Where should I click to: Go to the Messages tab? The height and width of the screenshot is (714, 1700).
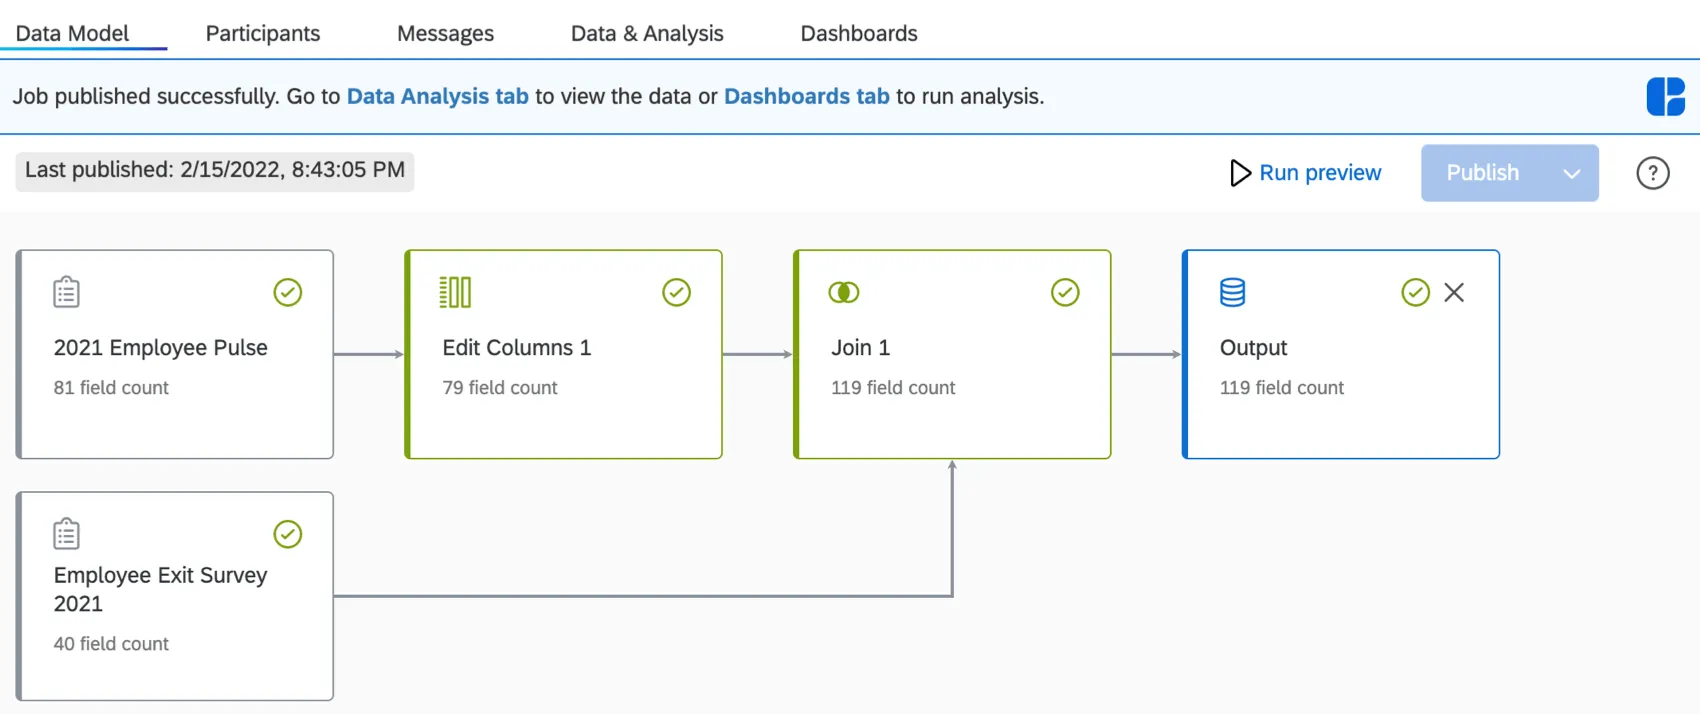445,33
